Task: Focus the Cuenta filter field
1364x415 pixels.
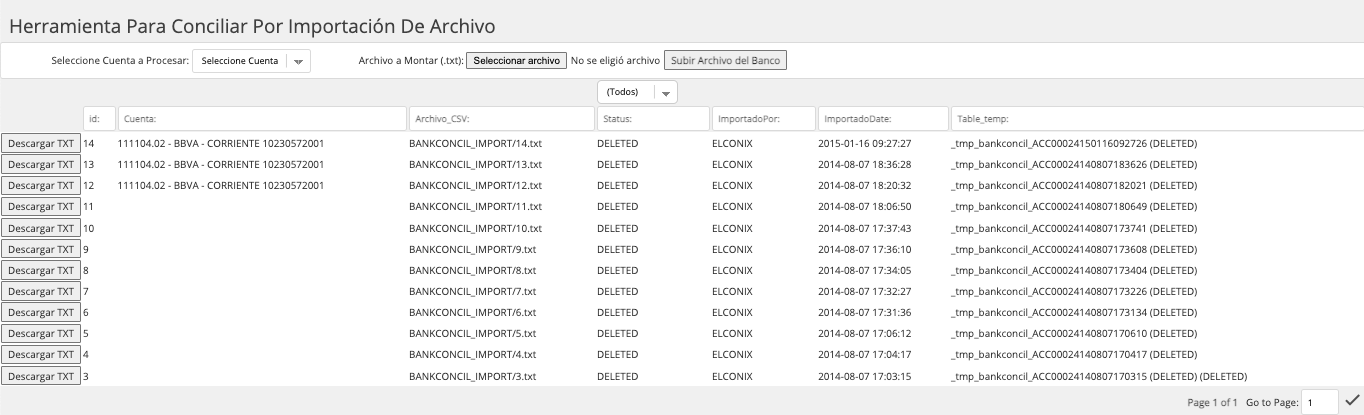Action: [x=262, y=119]
